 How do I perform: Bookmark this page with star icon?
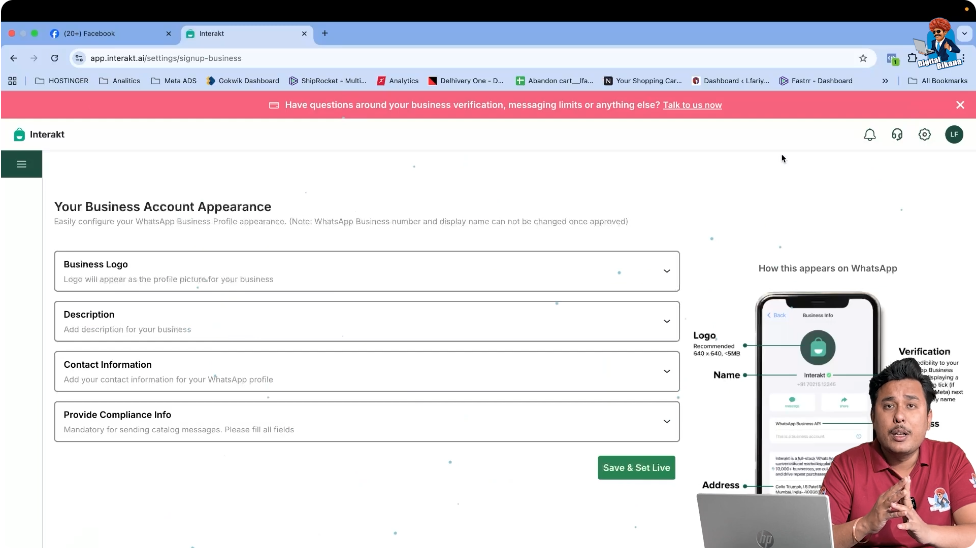pos(863,58)
